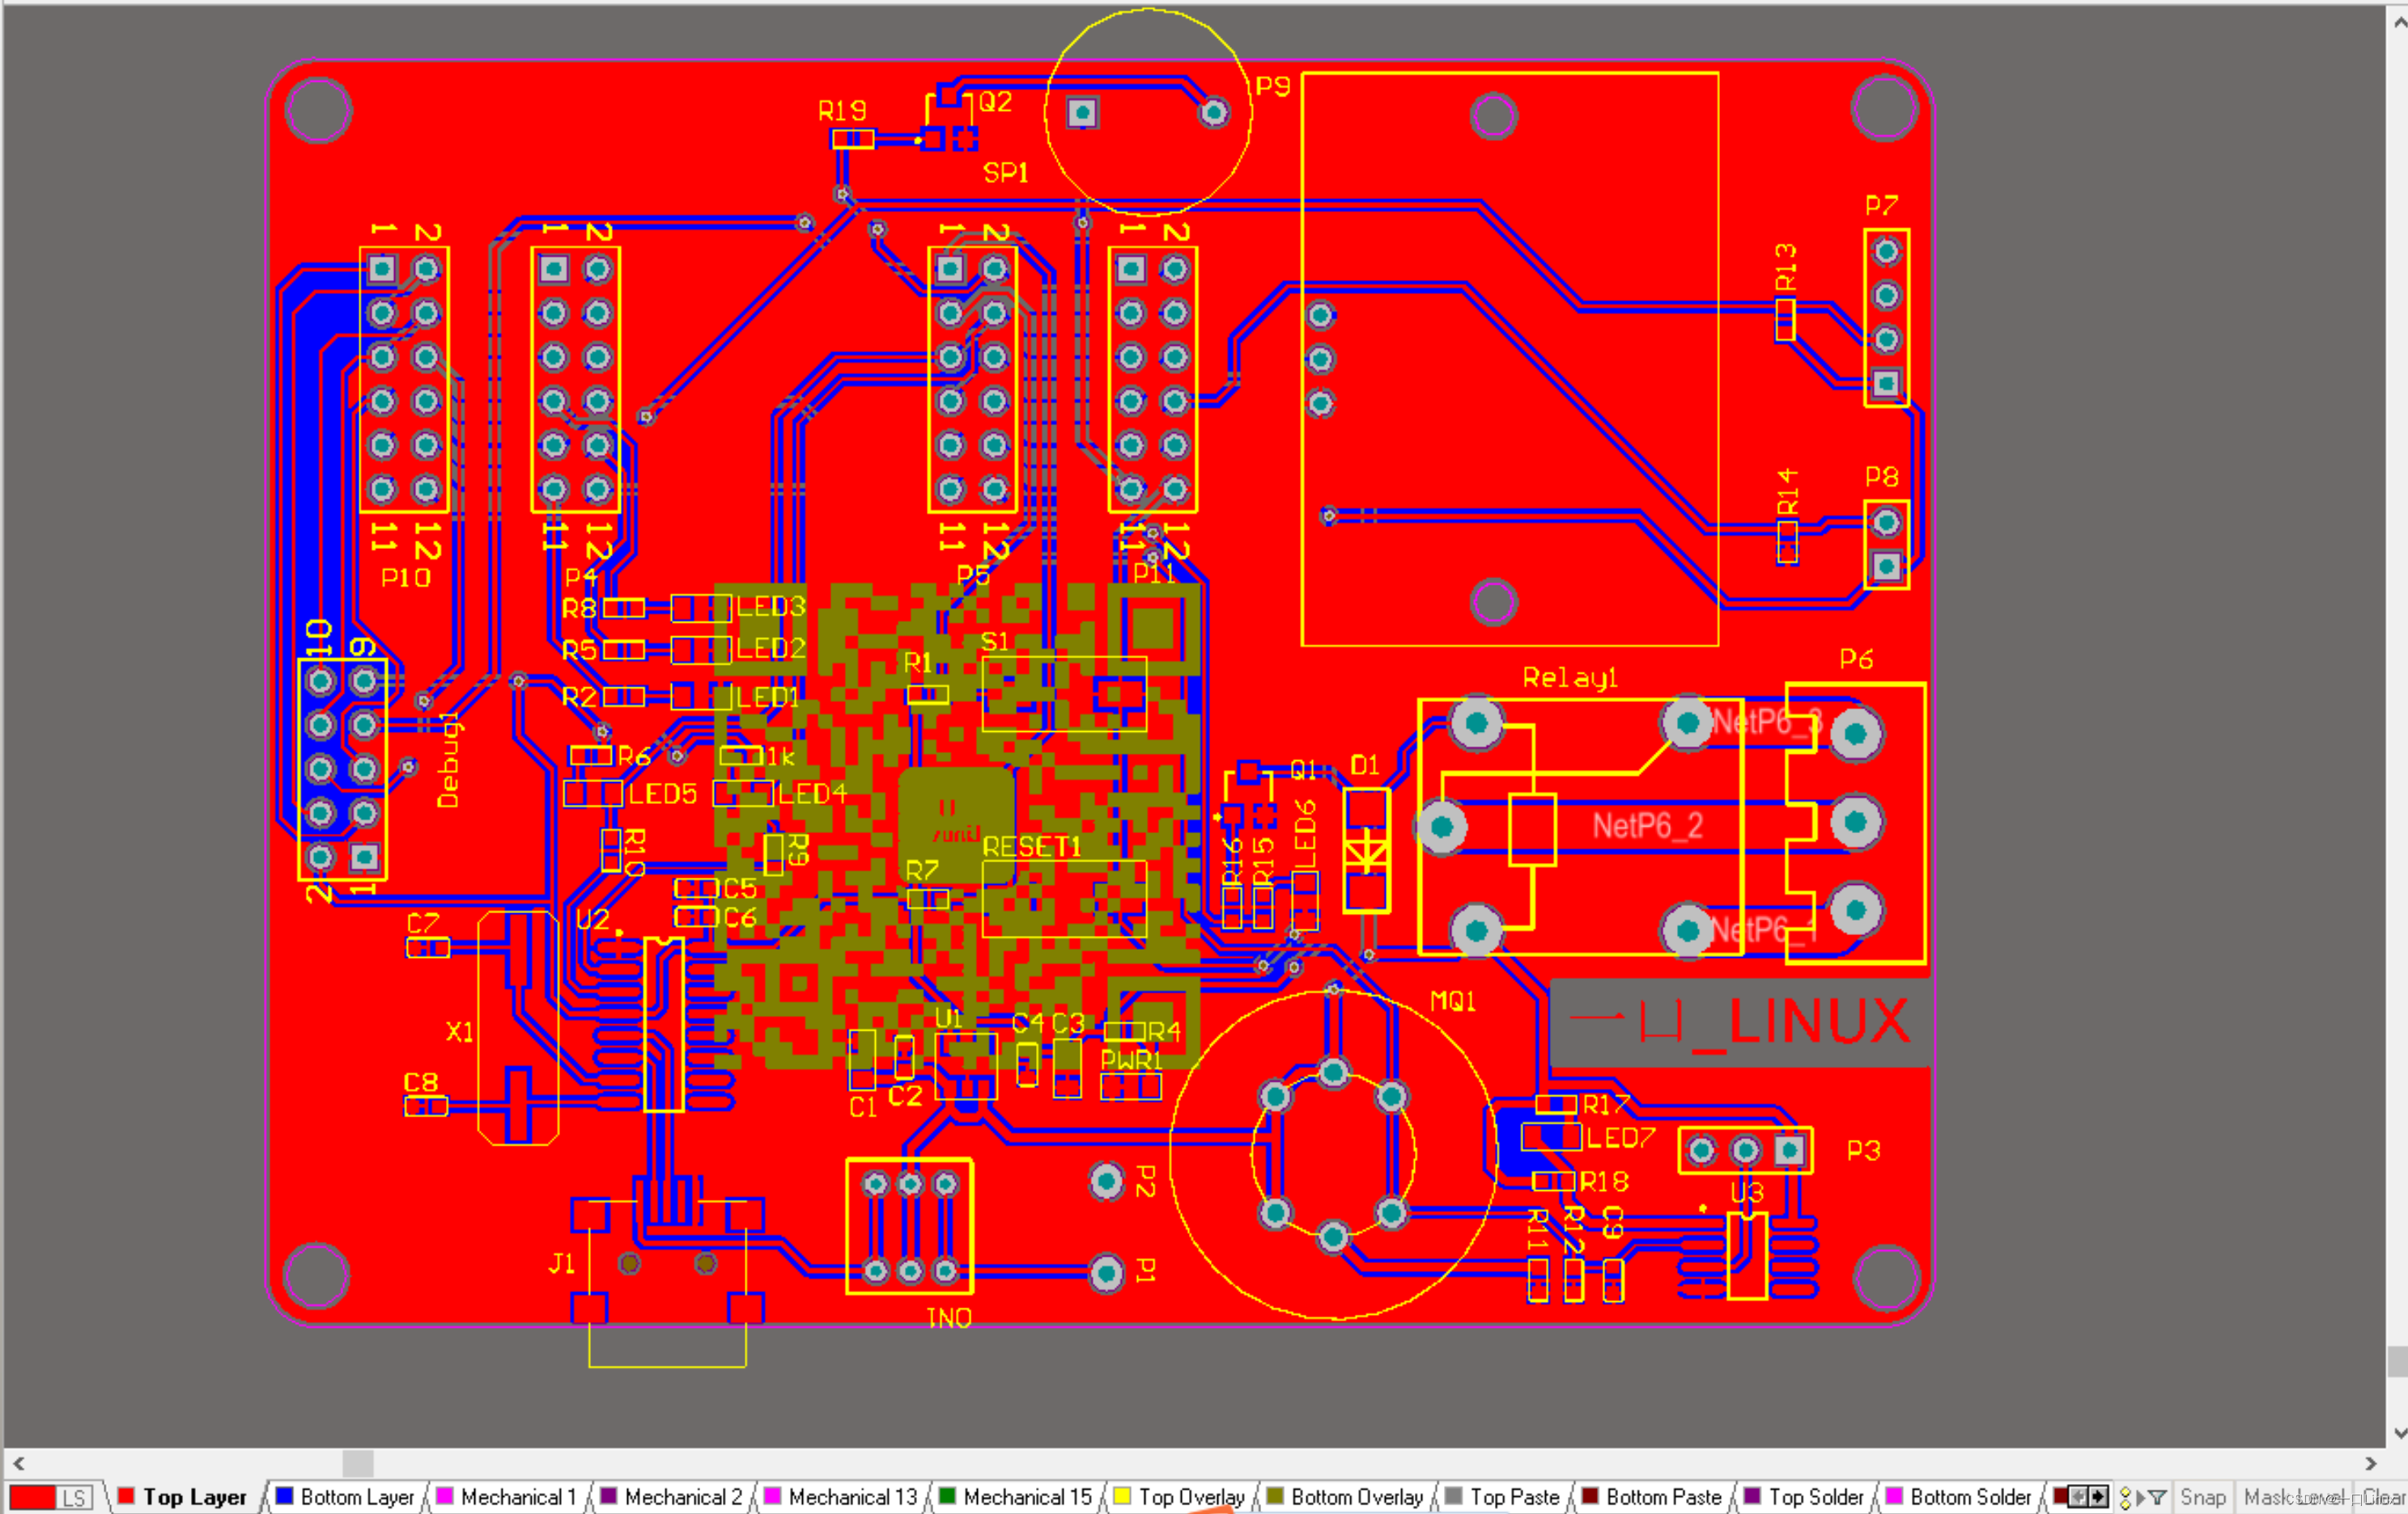
Task: Click the P2 test pad
Action: [x=1106, y=1183]
